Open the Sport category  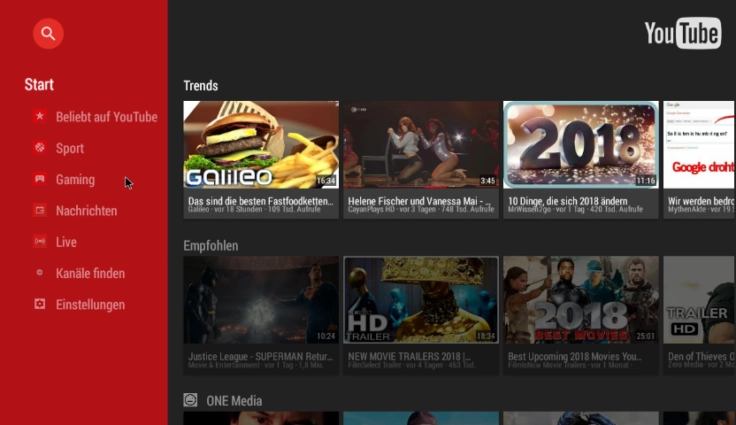tap(70, 148)
